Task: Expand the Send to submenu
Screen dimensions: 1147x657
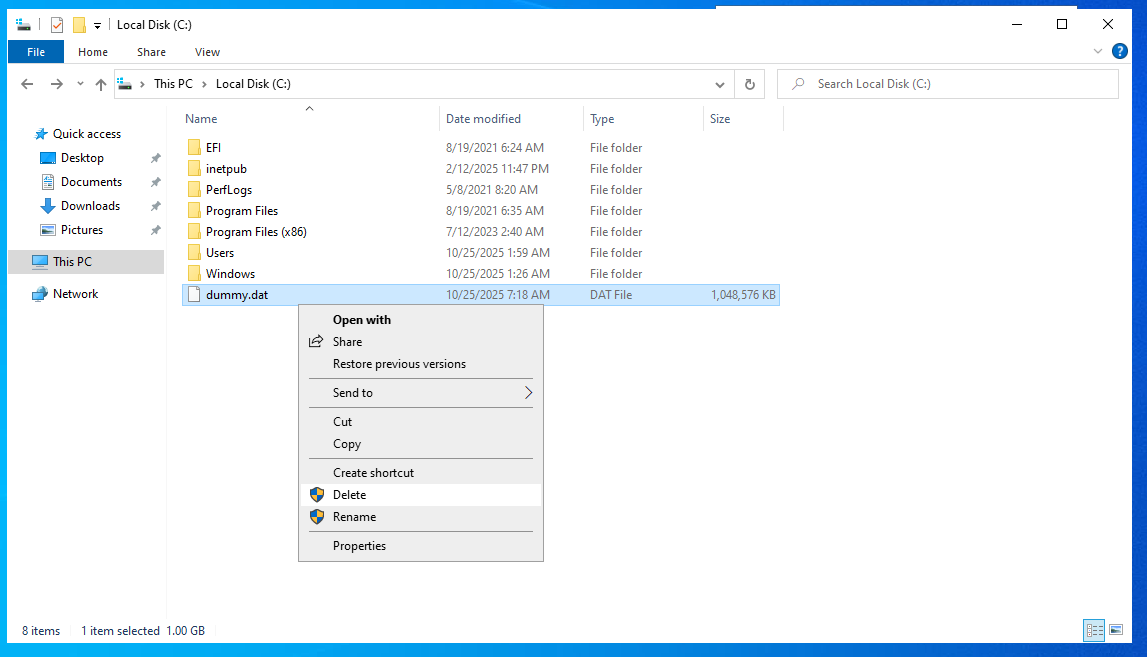Action: (421, 393)
